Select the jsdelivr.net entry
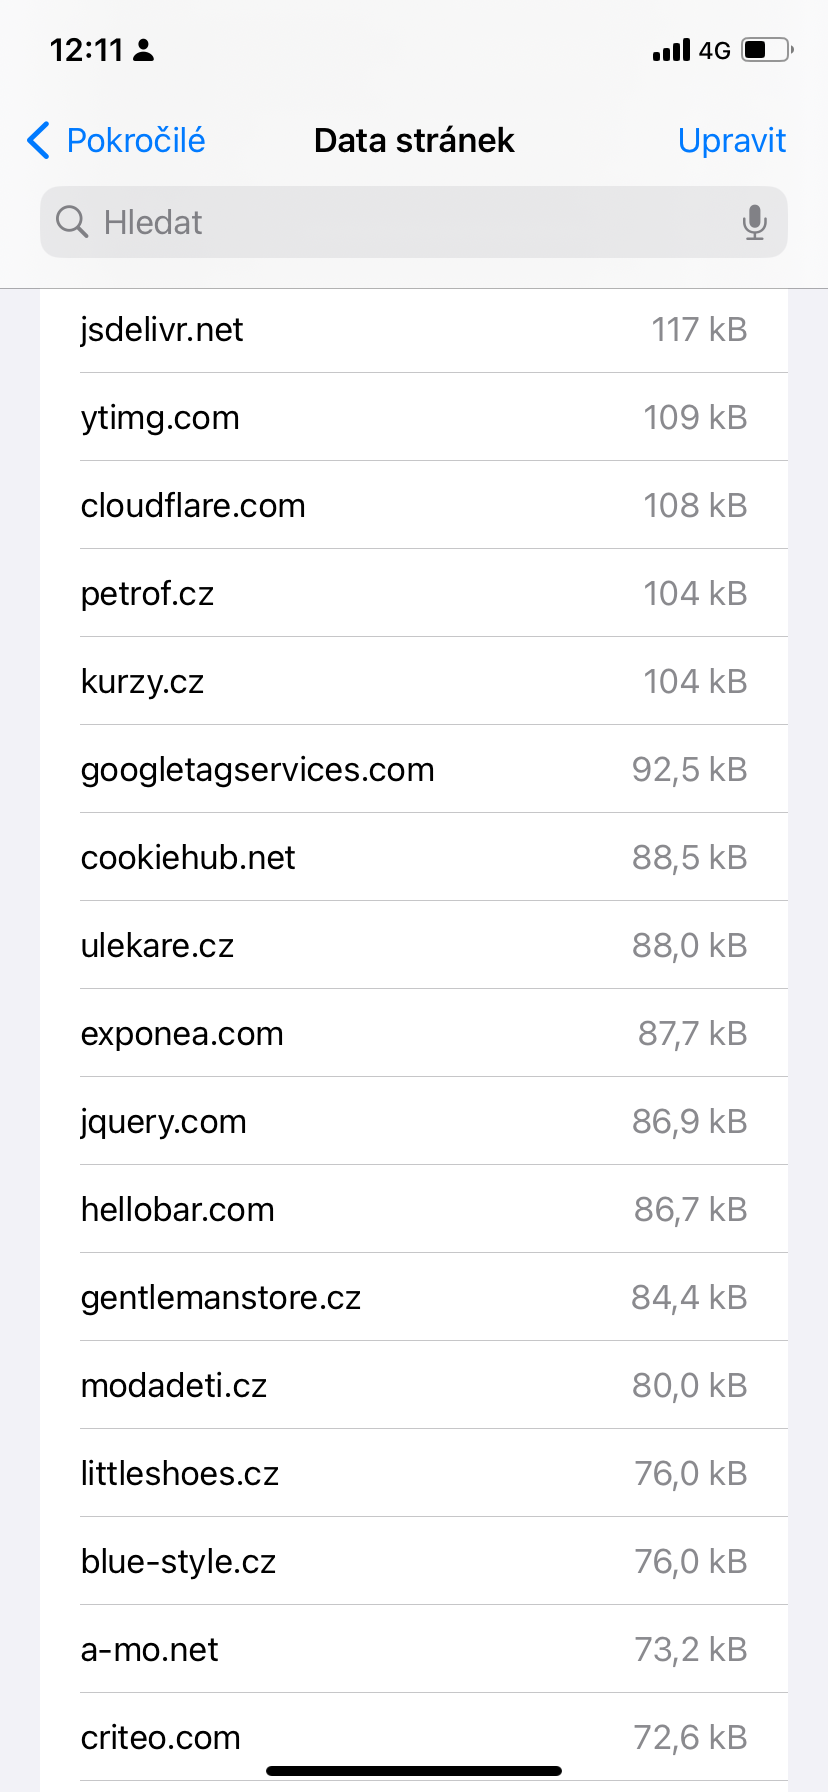 pyautogui.click(x=414, y=330)
